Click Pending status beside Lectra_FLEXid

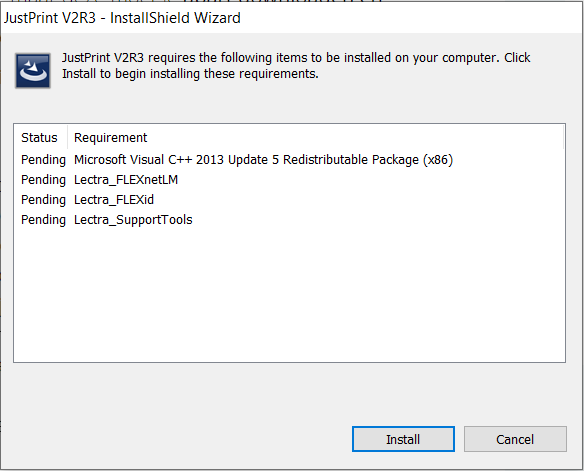point(43,200)
